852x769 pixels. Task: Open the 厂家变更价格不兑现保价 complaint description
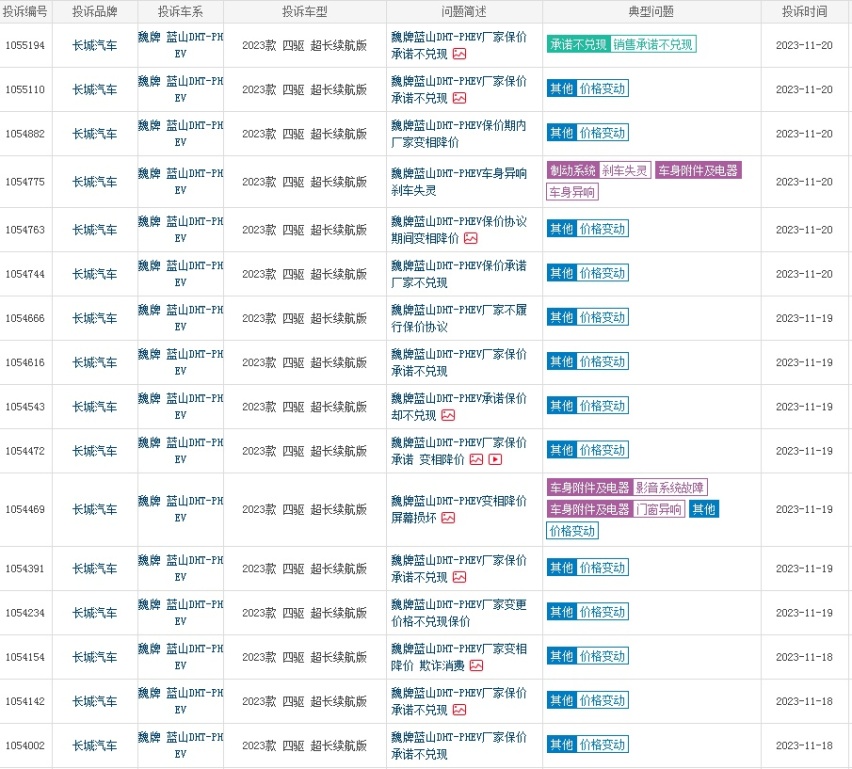[459, 612]
